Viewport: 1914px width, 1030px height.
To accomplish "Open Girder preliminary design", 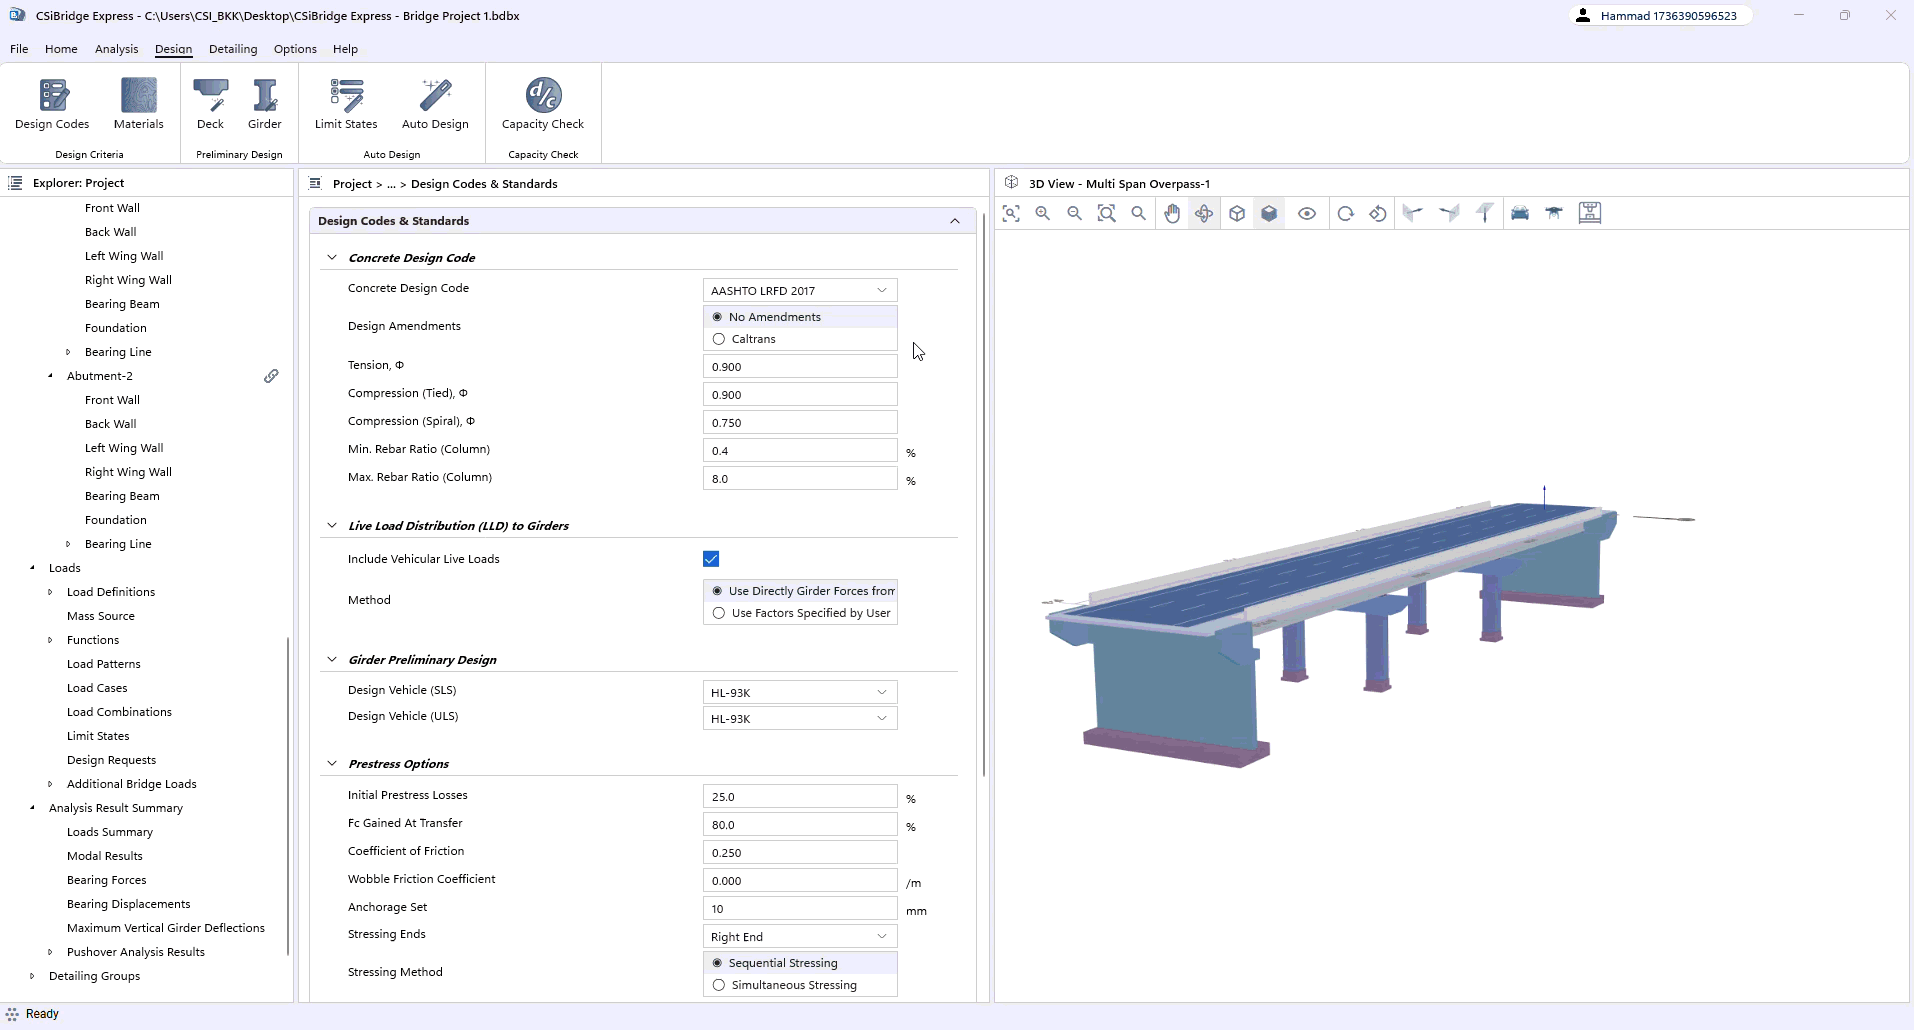I will click(264, 105).
